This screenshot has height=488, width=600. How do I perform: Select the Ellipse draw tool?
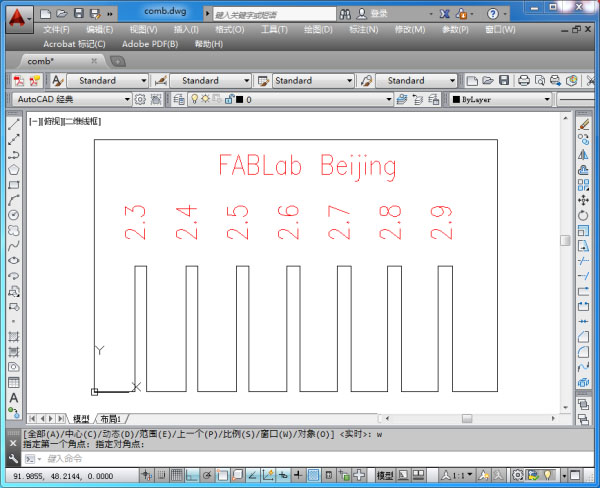click(x=14, y=261)
